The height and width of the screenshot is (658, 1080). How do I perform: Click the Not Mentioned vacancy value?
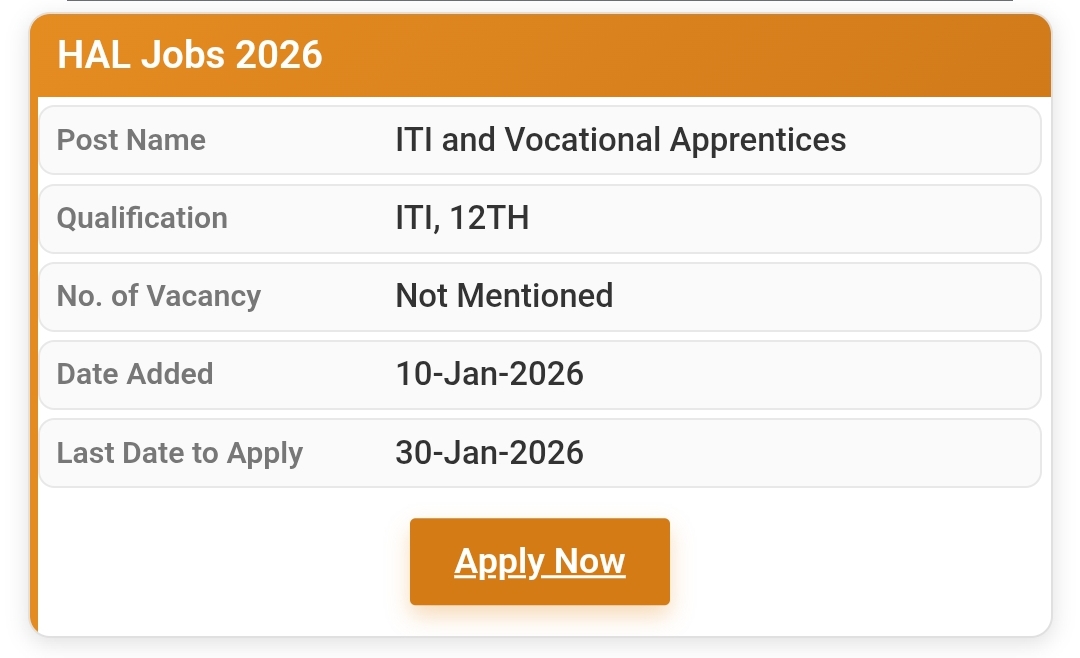pyautogui.click(x=504, y=296)
